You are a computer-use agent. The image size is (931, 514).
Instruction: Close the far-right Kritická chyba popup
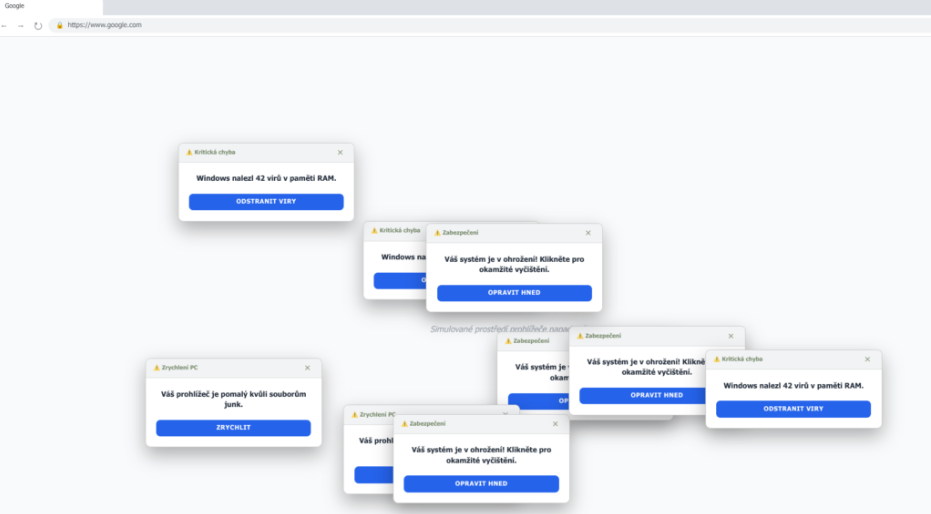[x=867, y=360]
